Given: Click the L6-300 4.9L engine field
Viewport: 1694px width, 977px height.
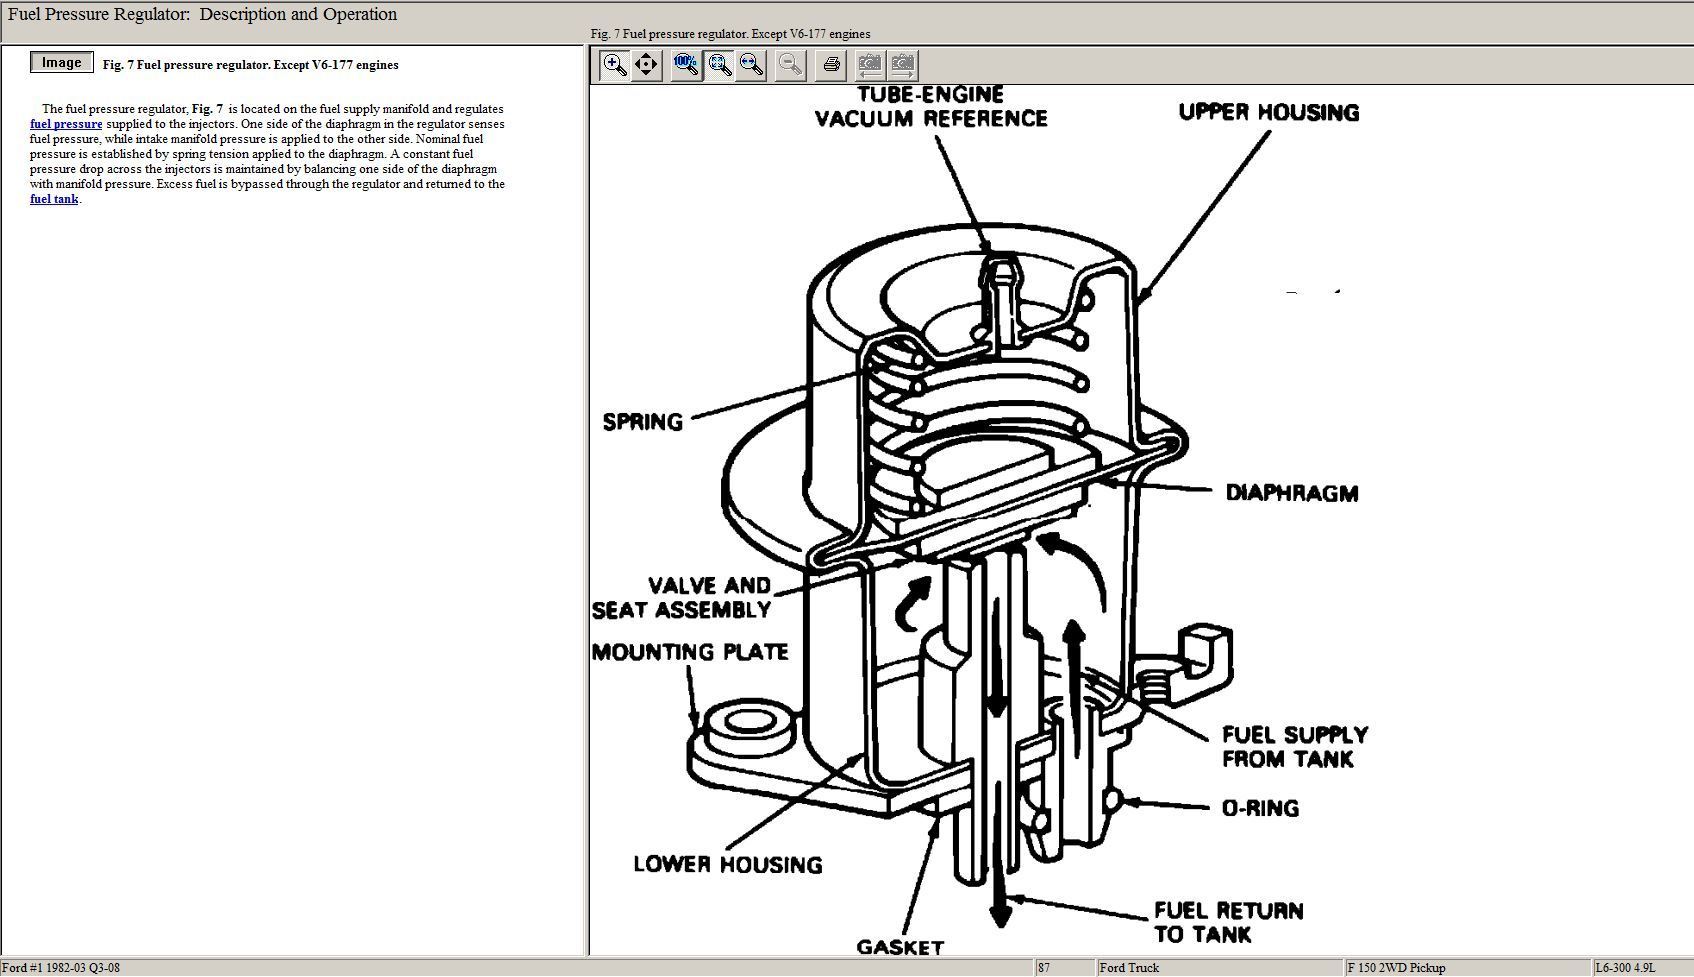Looking at the screenshot, I should pyautogui.click(x=1625, y=968).
